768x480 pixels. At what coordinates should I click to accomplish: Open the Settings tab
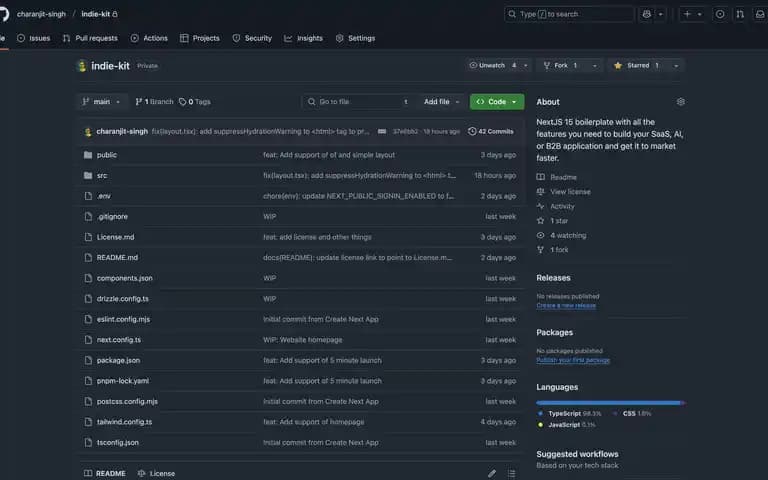point(356,38)
